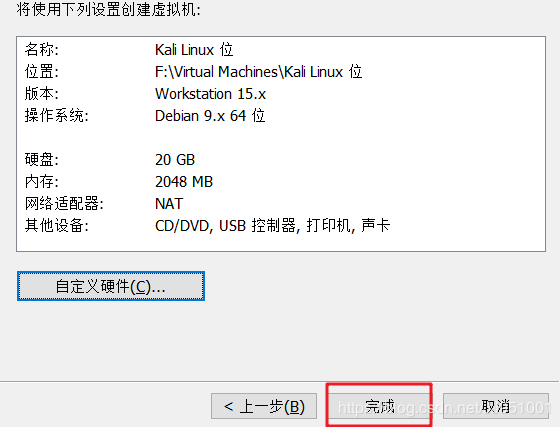
Task: Cancel the wizard with 取消
Action: [496, 406]
